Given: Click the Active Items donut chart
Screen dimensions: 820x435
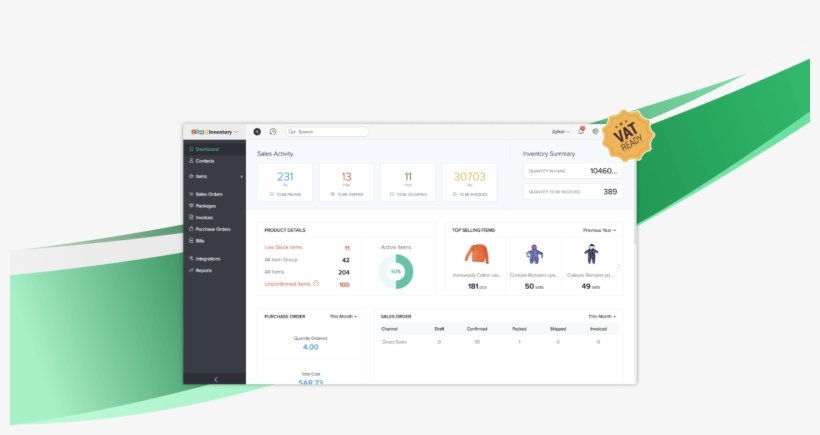Looking at the screenshot, I should click(396, 271).
